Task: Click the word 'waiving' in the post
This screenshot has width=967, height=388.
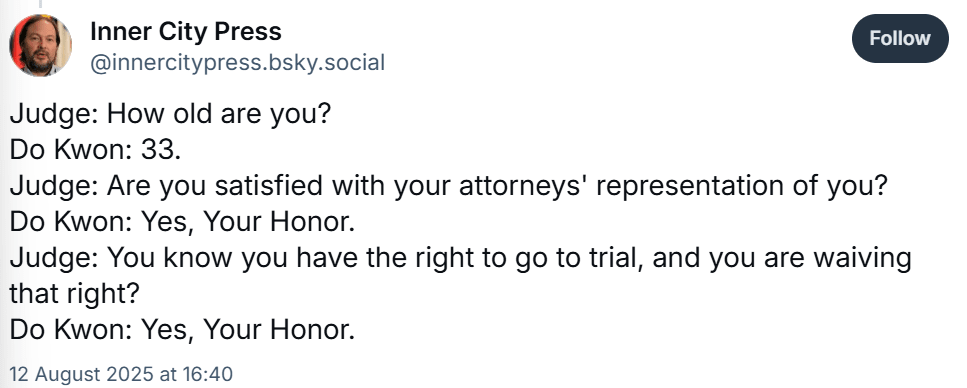Action: point(862,259)
